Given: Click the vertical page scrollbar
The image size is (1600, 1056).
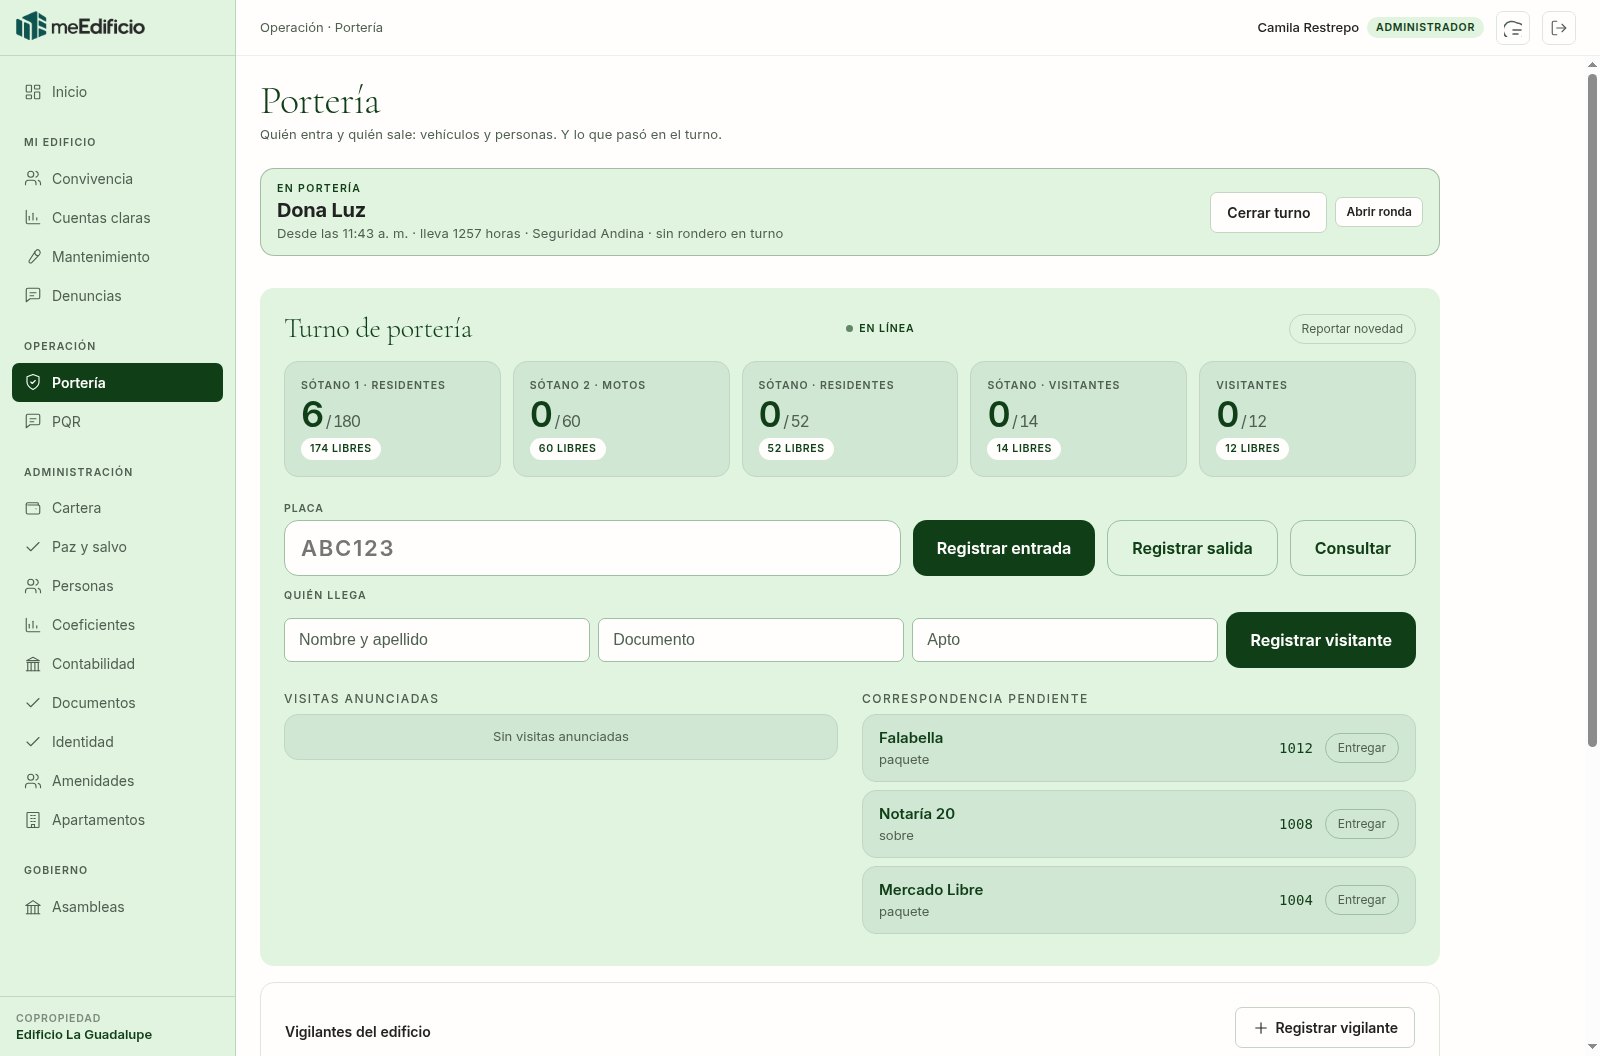Looking at the screenshot, I should 1593,410.
